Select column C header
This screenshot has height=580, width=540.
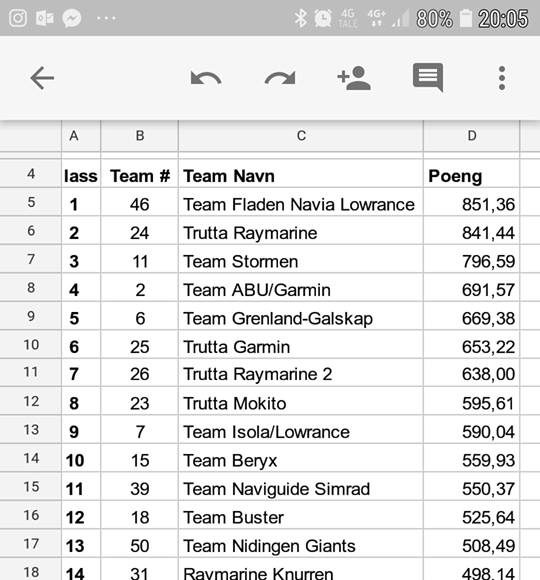click(x=301, y=136)
